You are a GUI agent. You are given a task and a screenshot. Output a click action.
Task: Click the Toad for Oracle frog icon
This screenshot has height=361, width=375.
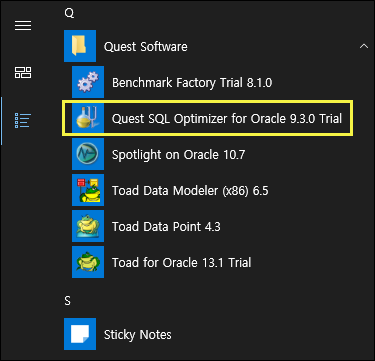88,262
